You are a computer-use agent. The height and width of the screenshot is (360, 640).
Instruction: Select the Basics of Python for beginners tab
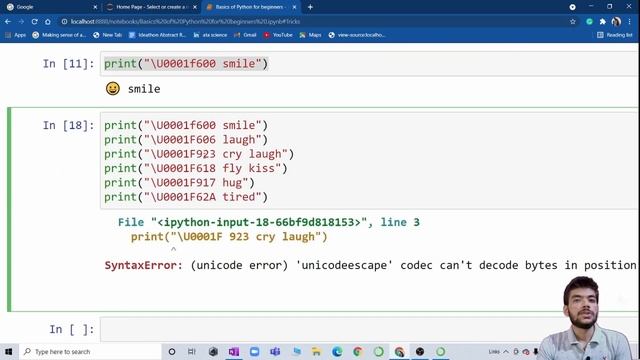[x=251, y=7]
